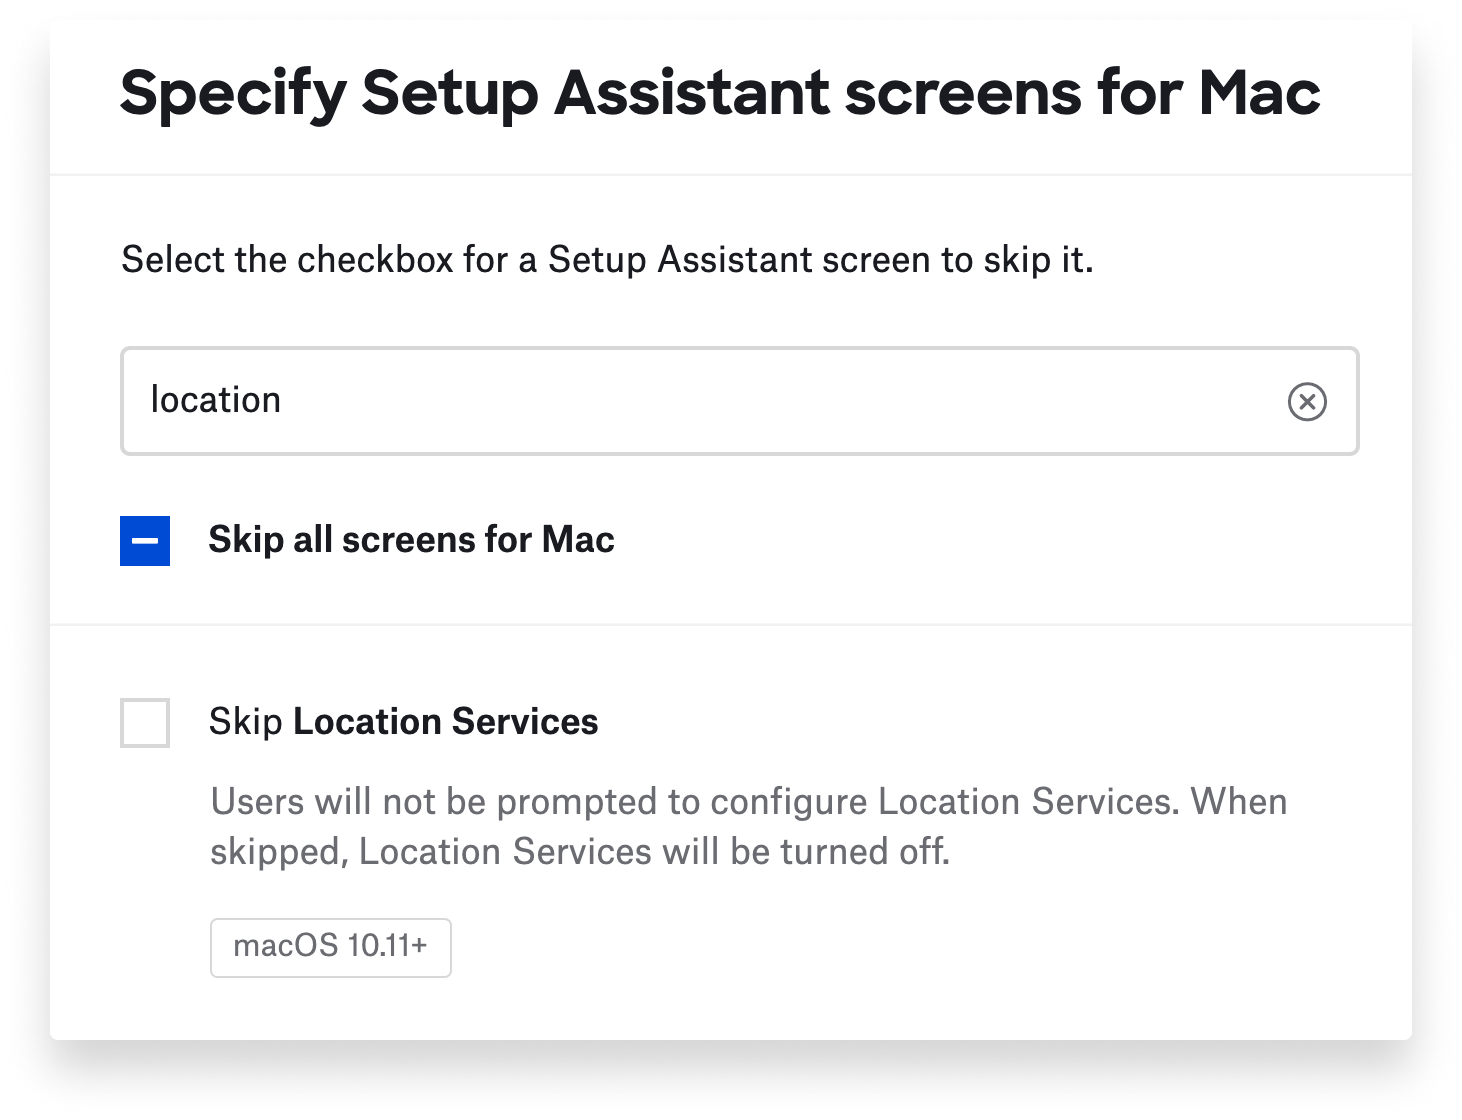Clear the search field with the X icon
The height and width of the screenshot is (1120, 1462).
click(x=1306, y=402)
